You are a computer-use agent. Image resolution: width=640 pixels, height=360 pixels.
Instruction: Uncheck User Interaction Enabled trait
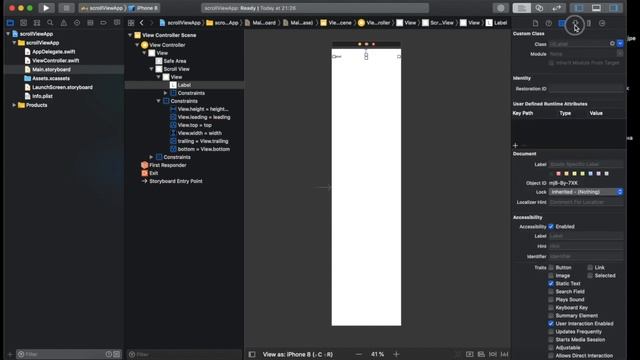point(551,324)
